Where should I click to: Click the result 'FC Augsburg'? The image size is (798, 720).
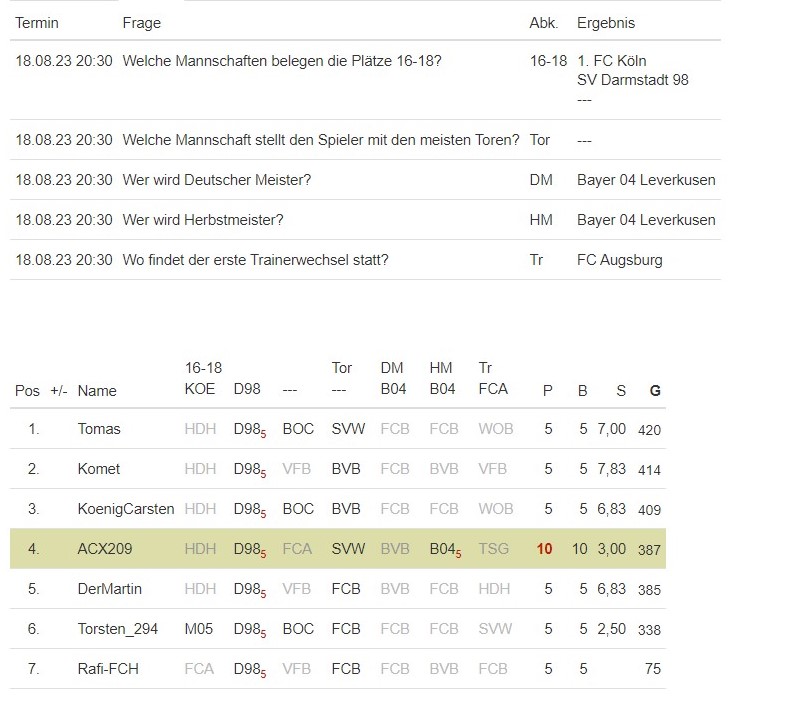(x=620, y=260)
